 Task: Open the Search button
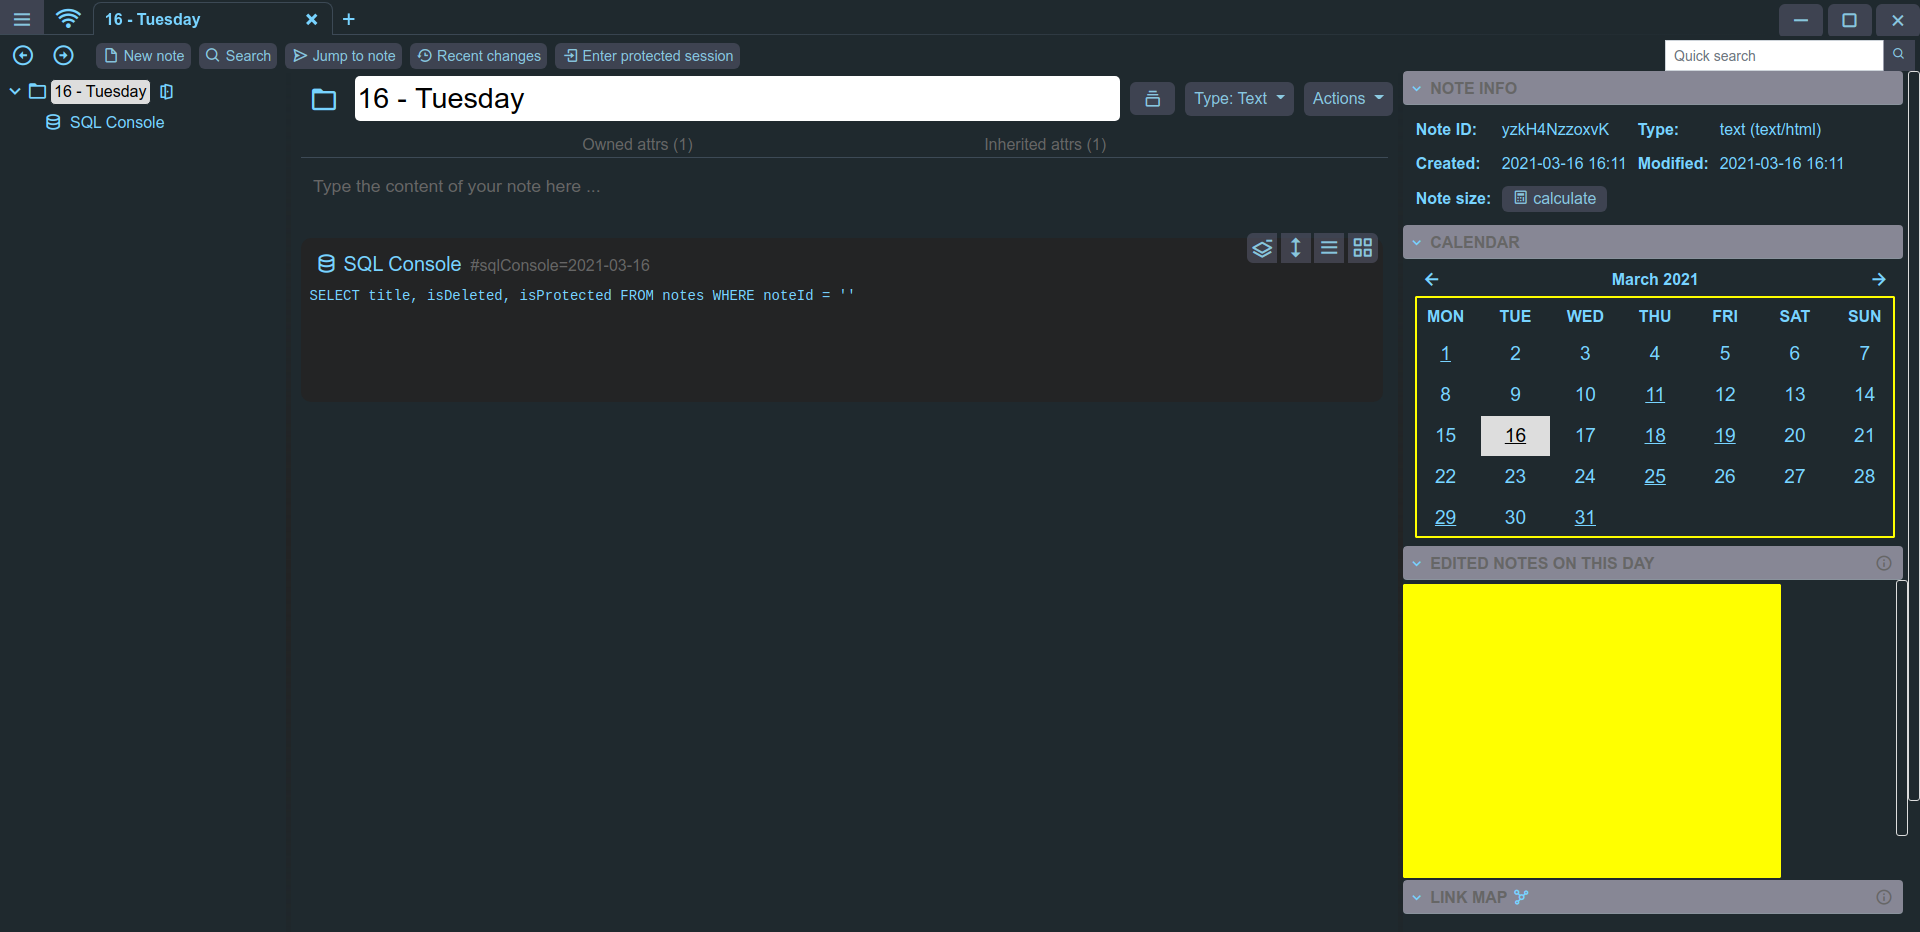click(238, 56)
